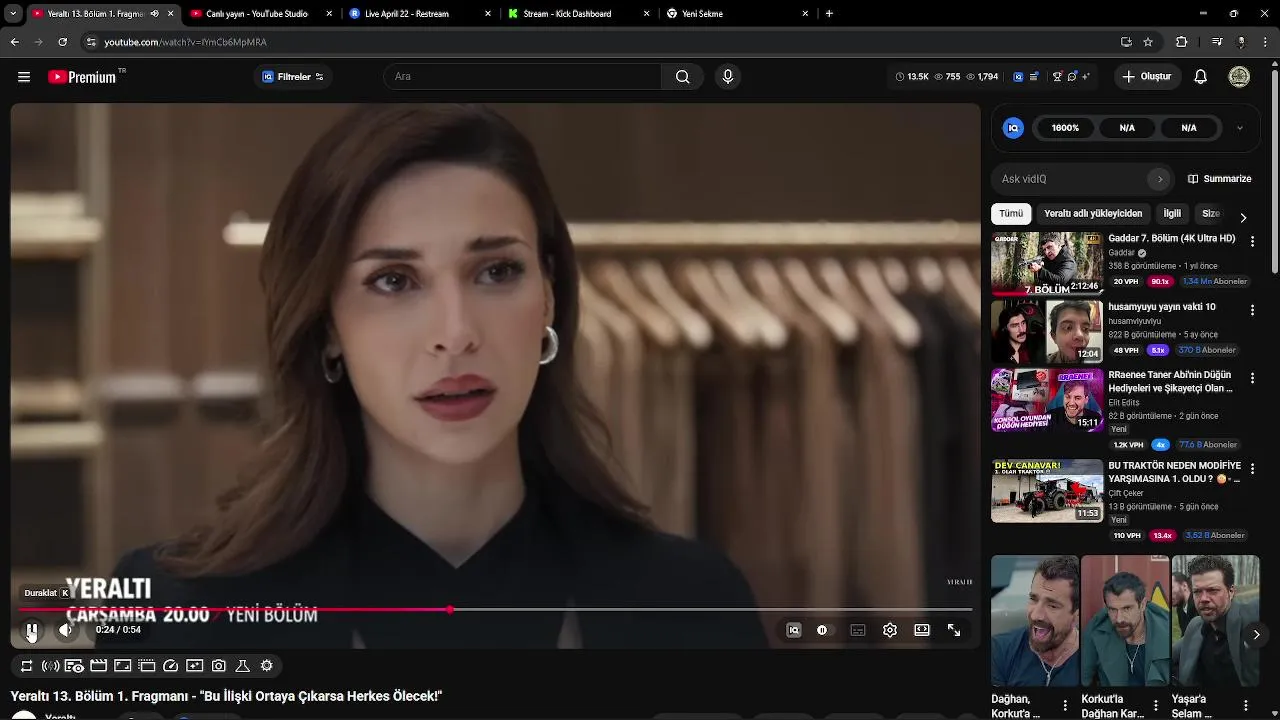Image resolution: width=1280 pixels, height=720 pixels.
Task: Open the vidIQ trophy icon
Action: 1057,77
